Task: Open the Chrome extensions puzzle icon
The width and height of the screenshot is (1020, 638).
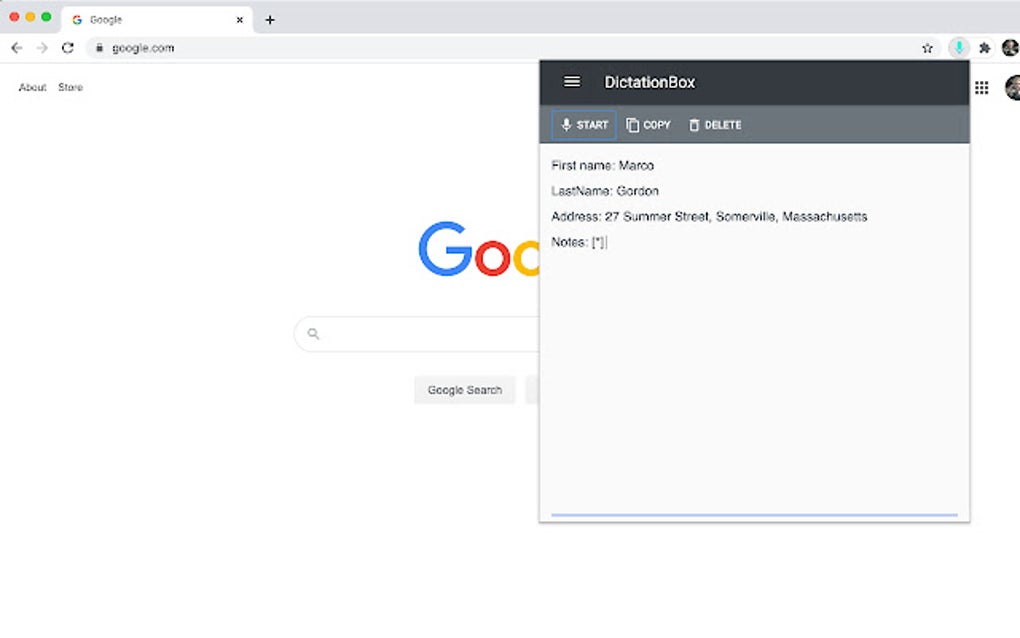Action: [984, 48]
